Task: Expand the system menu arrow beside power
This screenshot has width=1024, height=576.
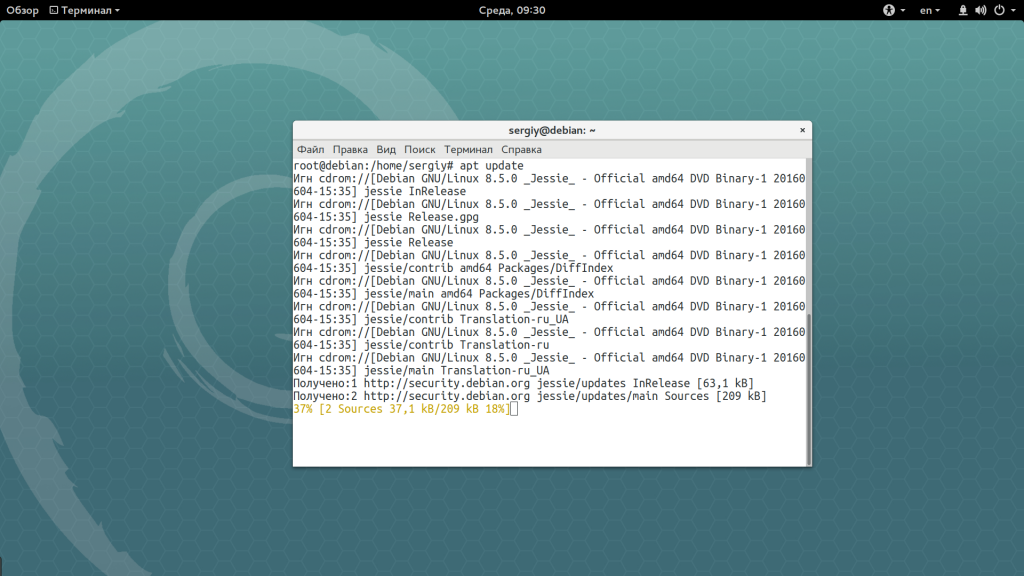Action: click(x=1011, y=10)
